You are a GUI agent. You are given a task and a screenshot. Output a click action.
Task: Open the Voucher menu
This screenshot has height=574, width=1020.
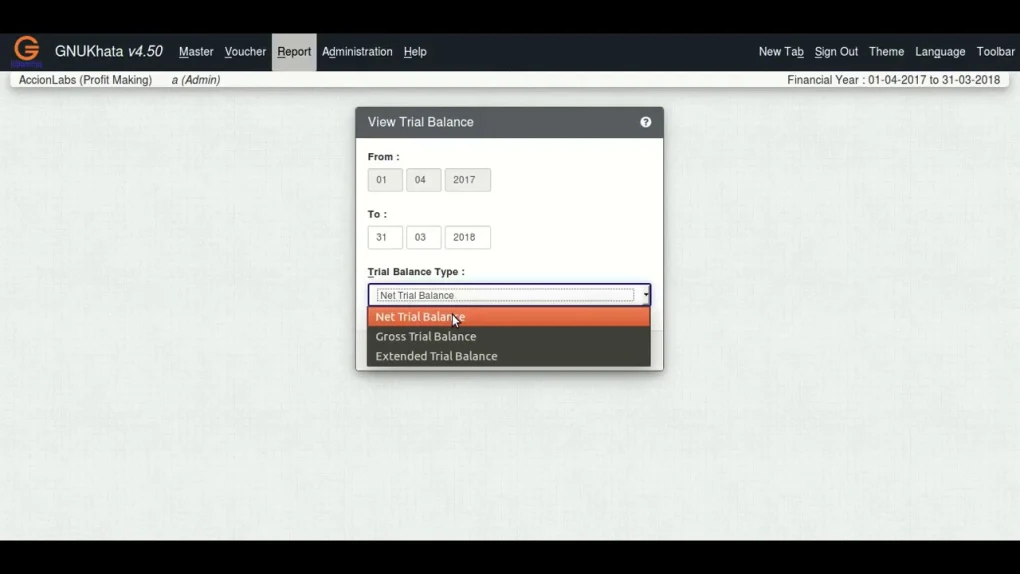click(x=245, y=52)
